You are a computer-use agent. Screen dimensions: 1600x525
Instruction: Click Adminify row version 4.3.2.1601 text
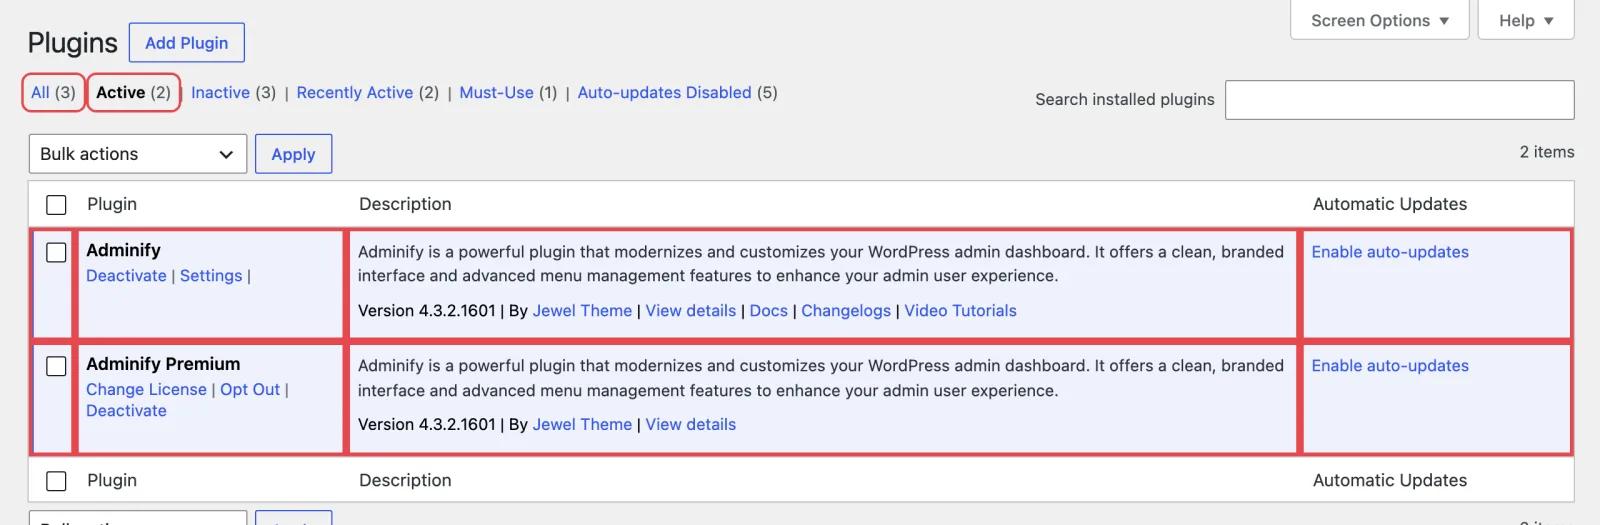(x=427, y=311)
